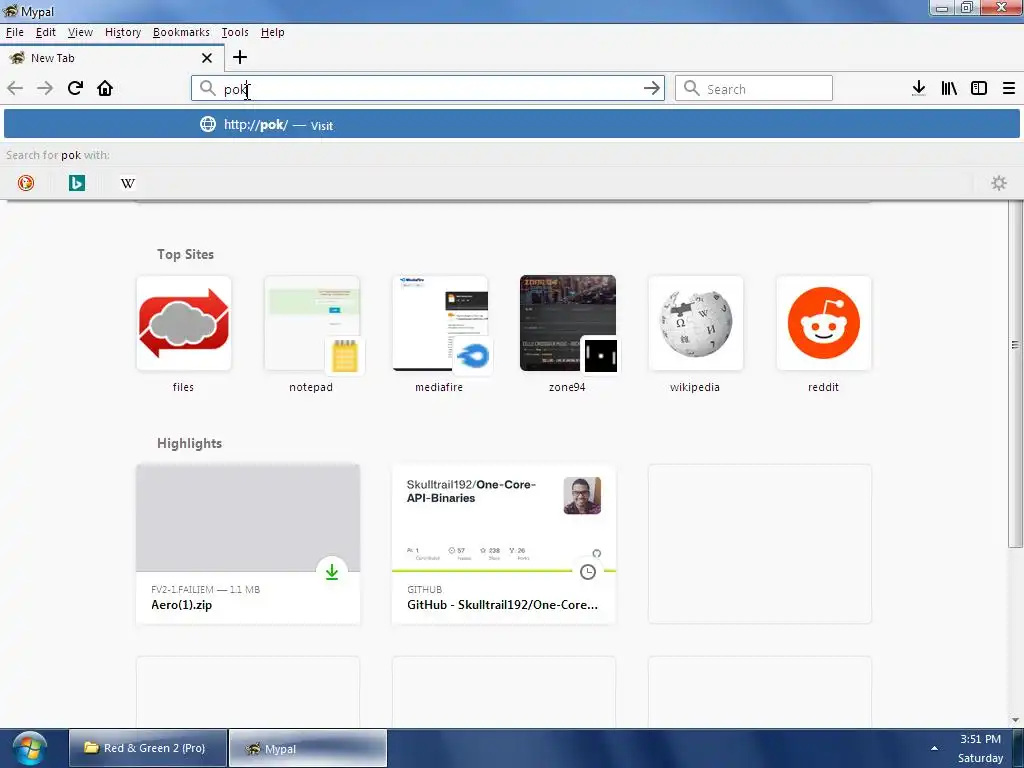The height and width of the screenshot is (768, 1024).
Task: Open the Tools menu
Action: 235,32
